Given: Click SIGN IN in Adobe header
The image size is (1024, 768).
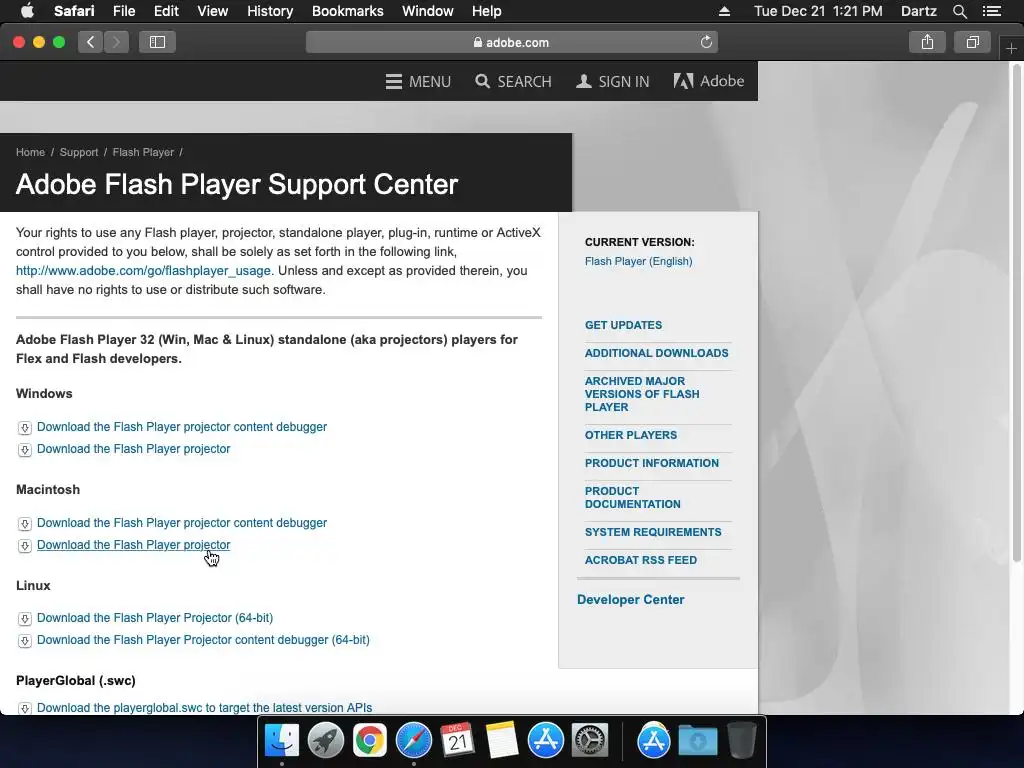Looking at the screenshot, I should (x=613, y=82).
